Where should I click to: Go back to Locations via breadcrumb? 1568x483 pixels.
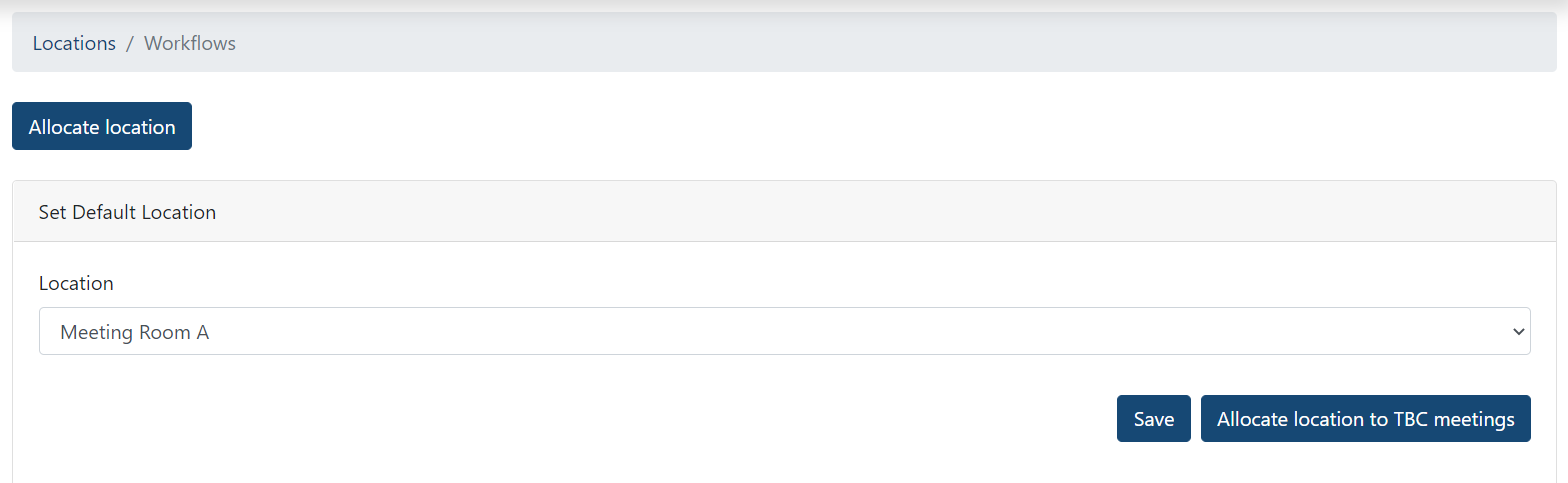pyautogui.click(x=74, y=43)
